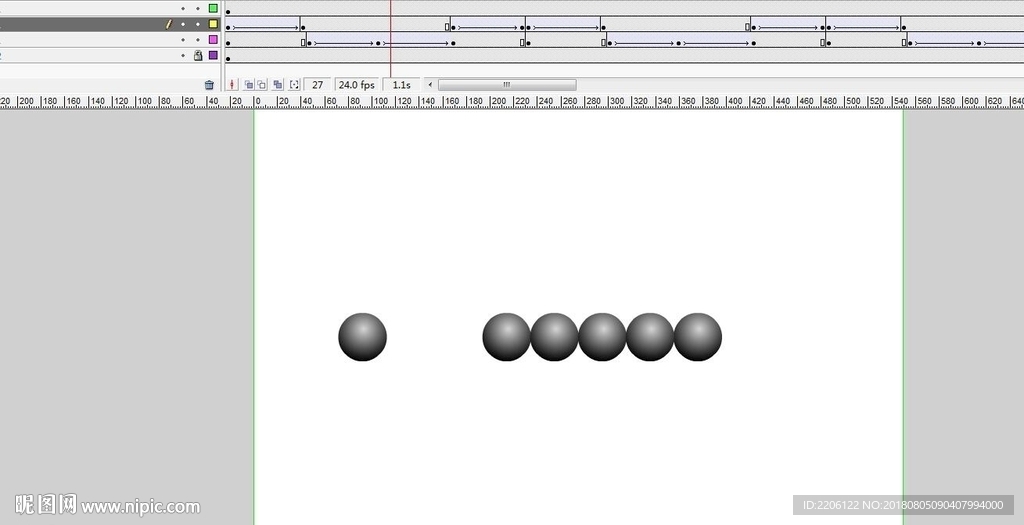Click the 24.0 fps frame rate field

point(357,86)
